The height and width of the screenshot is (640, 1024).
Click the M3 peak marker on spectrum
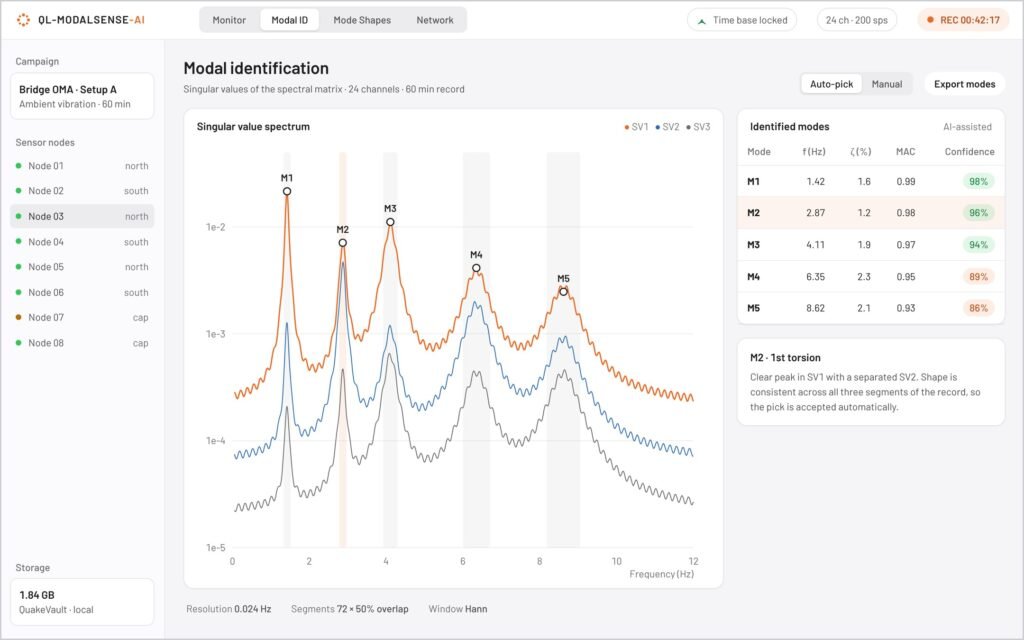(390, 222)
